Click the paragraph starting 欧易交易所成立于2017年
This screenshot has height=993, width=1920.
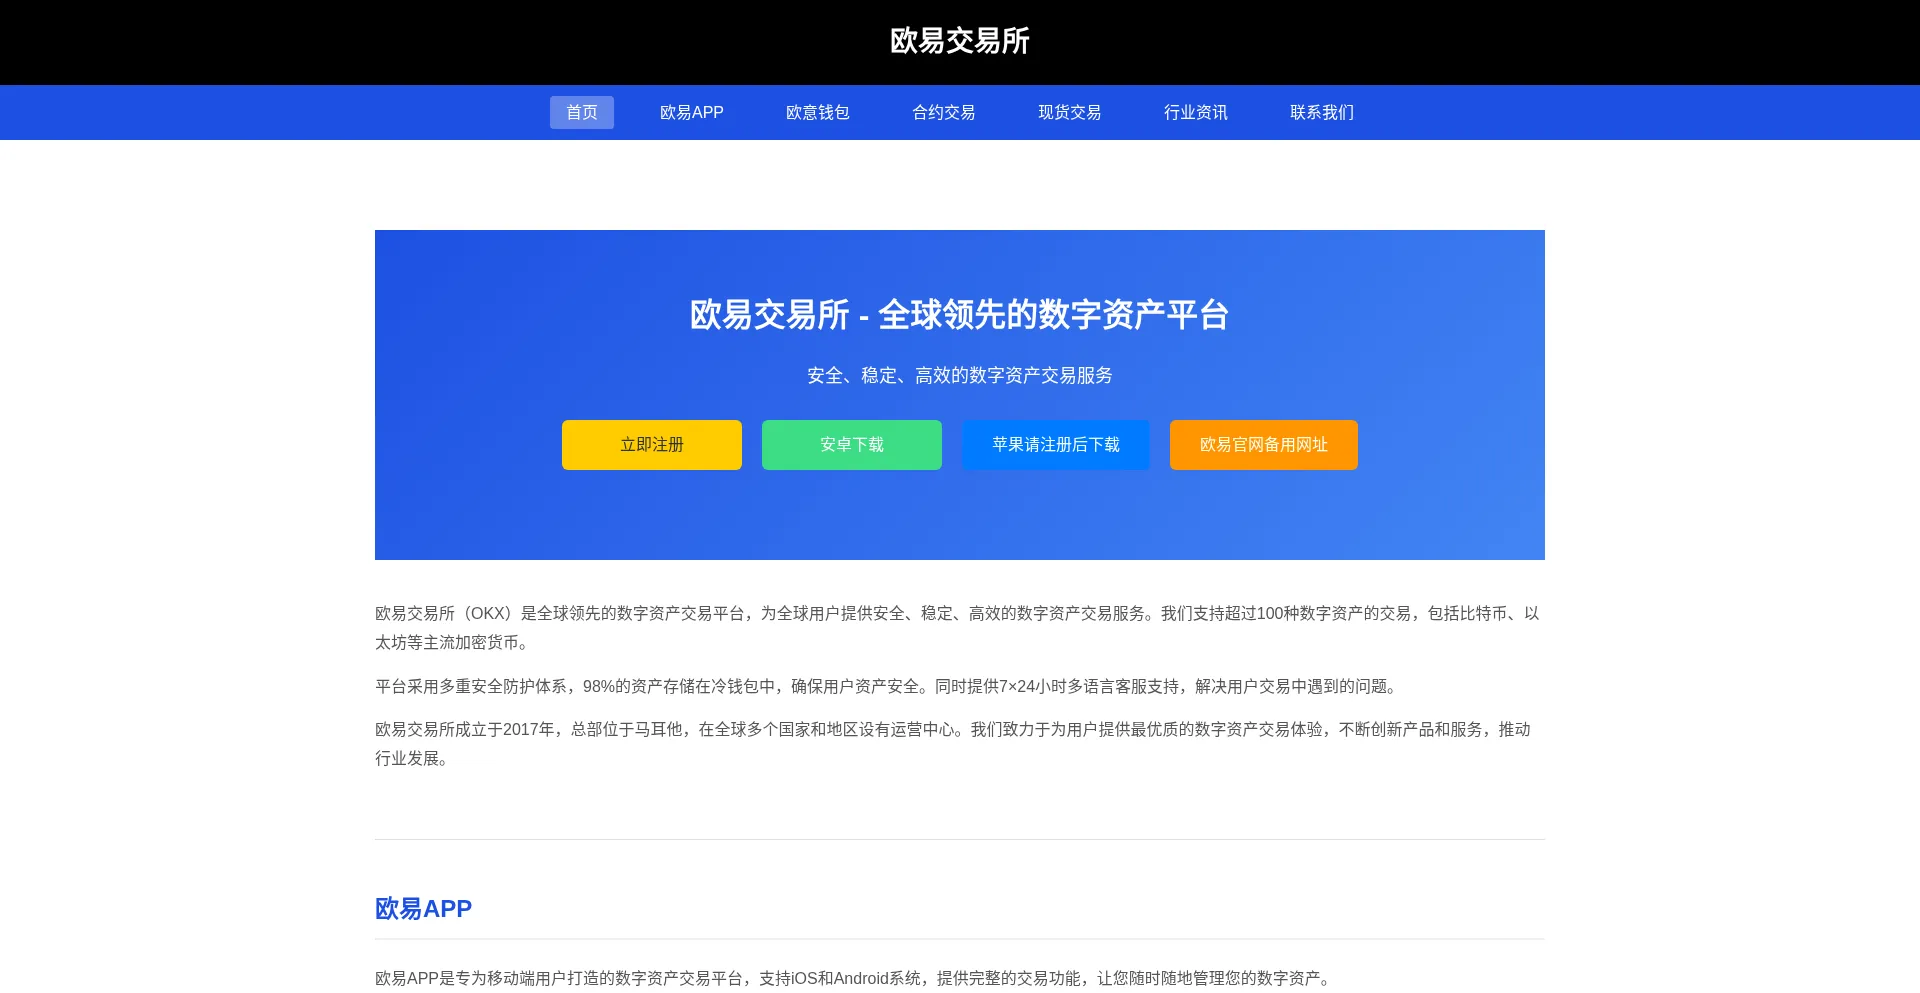tap(960, 743)
